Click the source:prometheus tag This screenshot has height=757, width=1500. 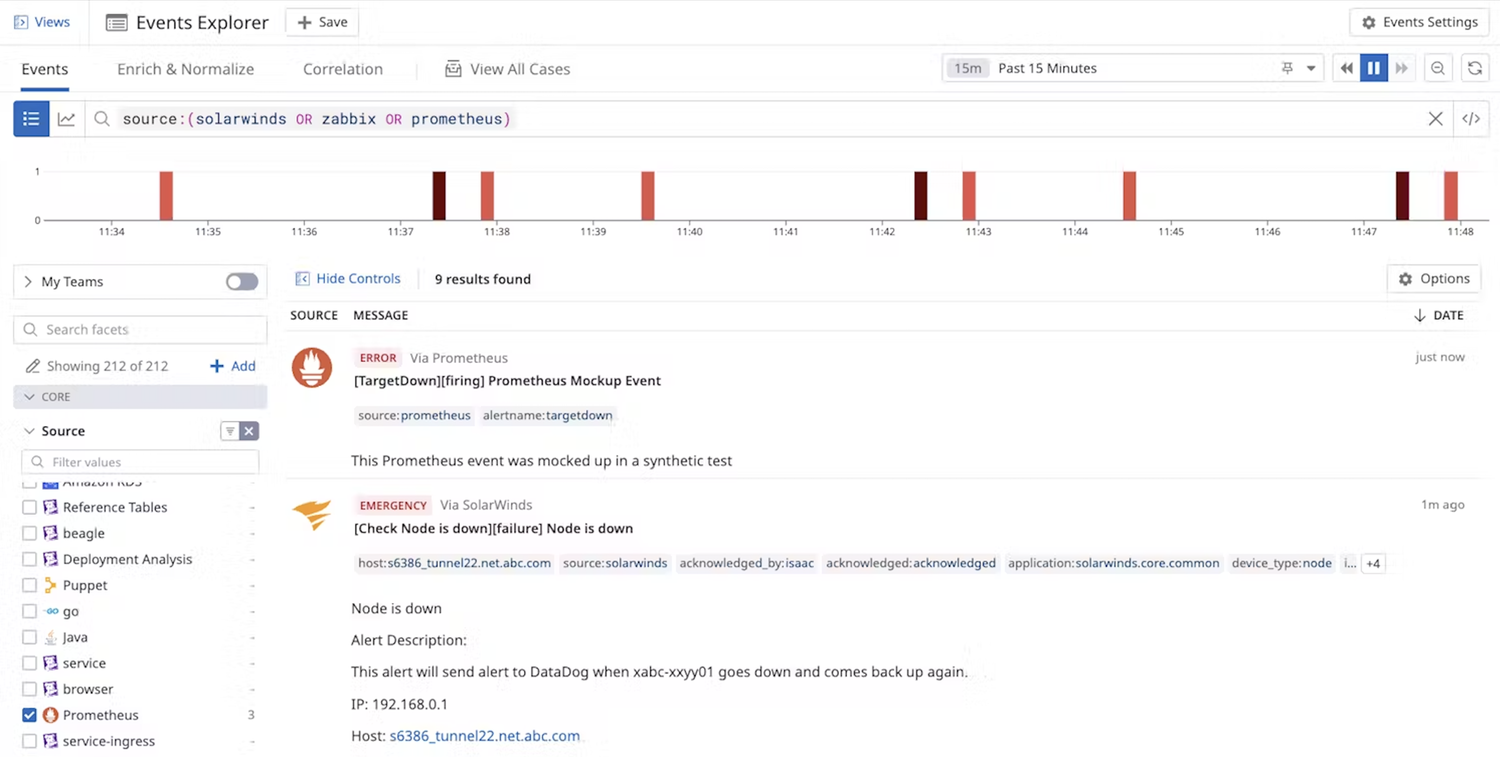coord(414,415)
